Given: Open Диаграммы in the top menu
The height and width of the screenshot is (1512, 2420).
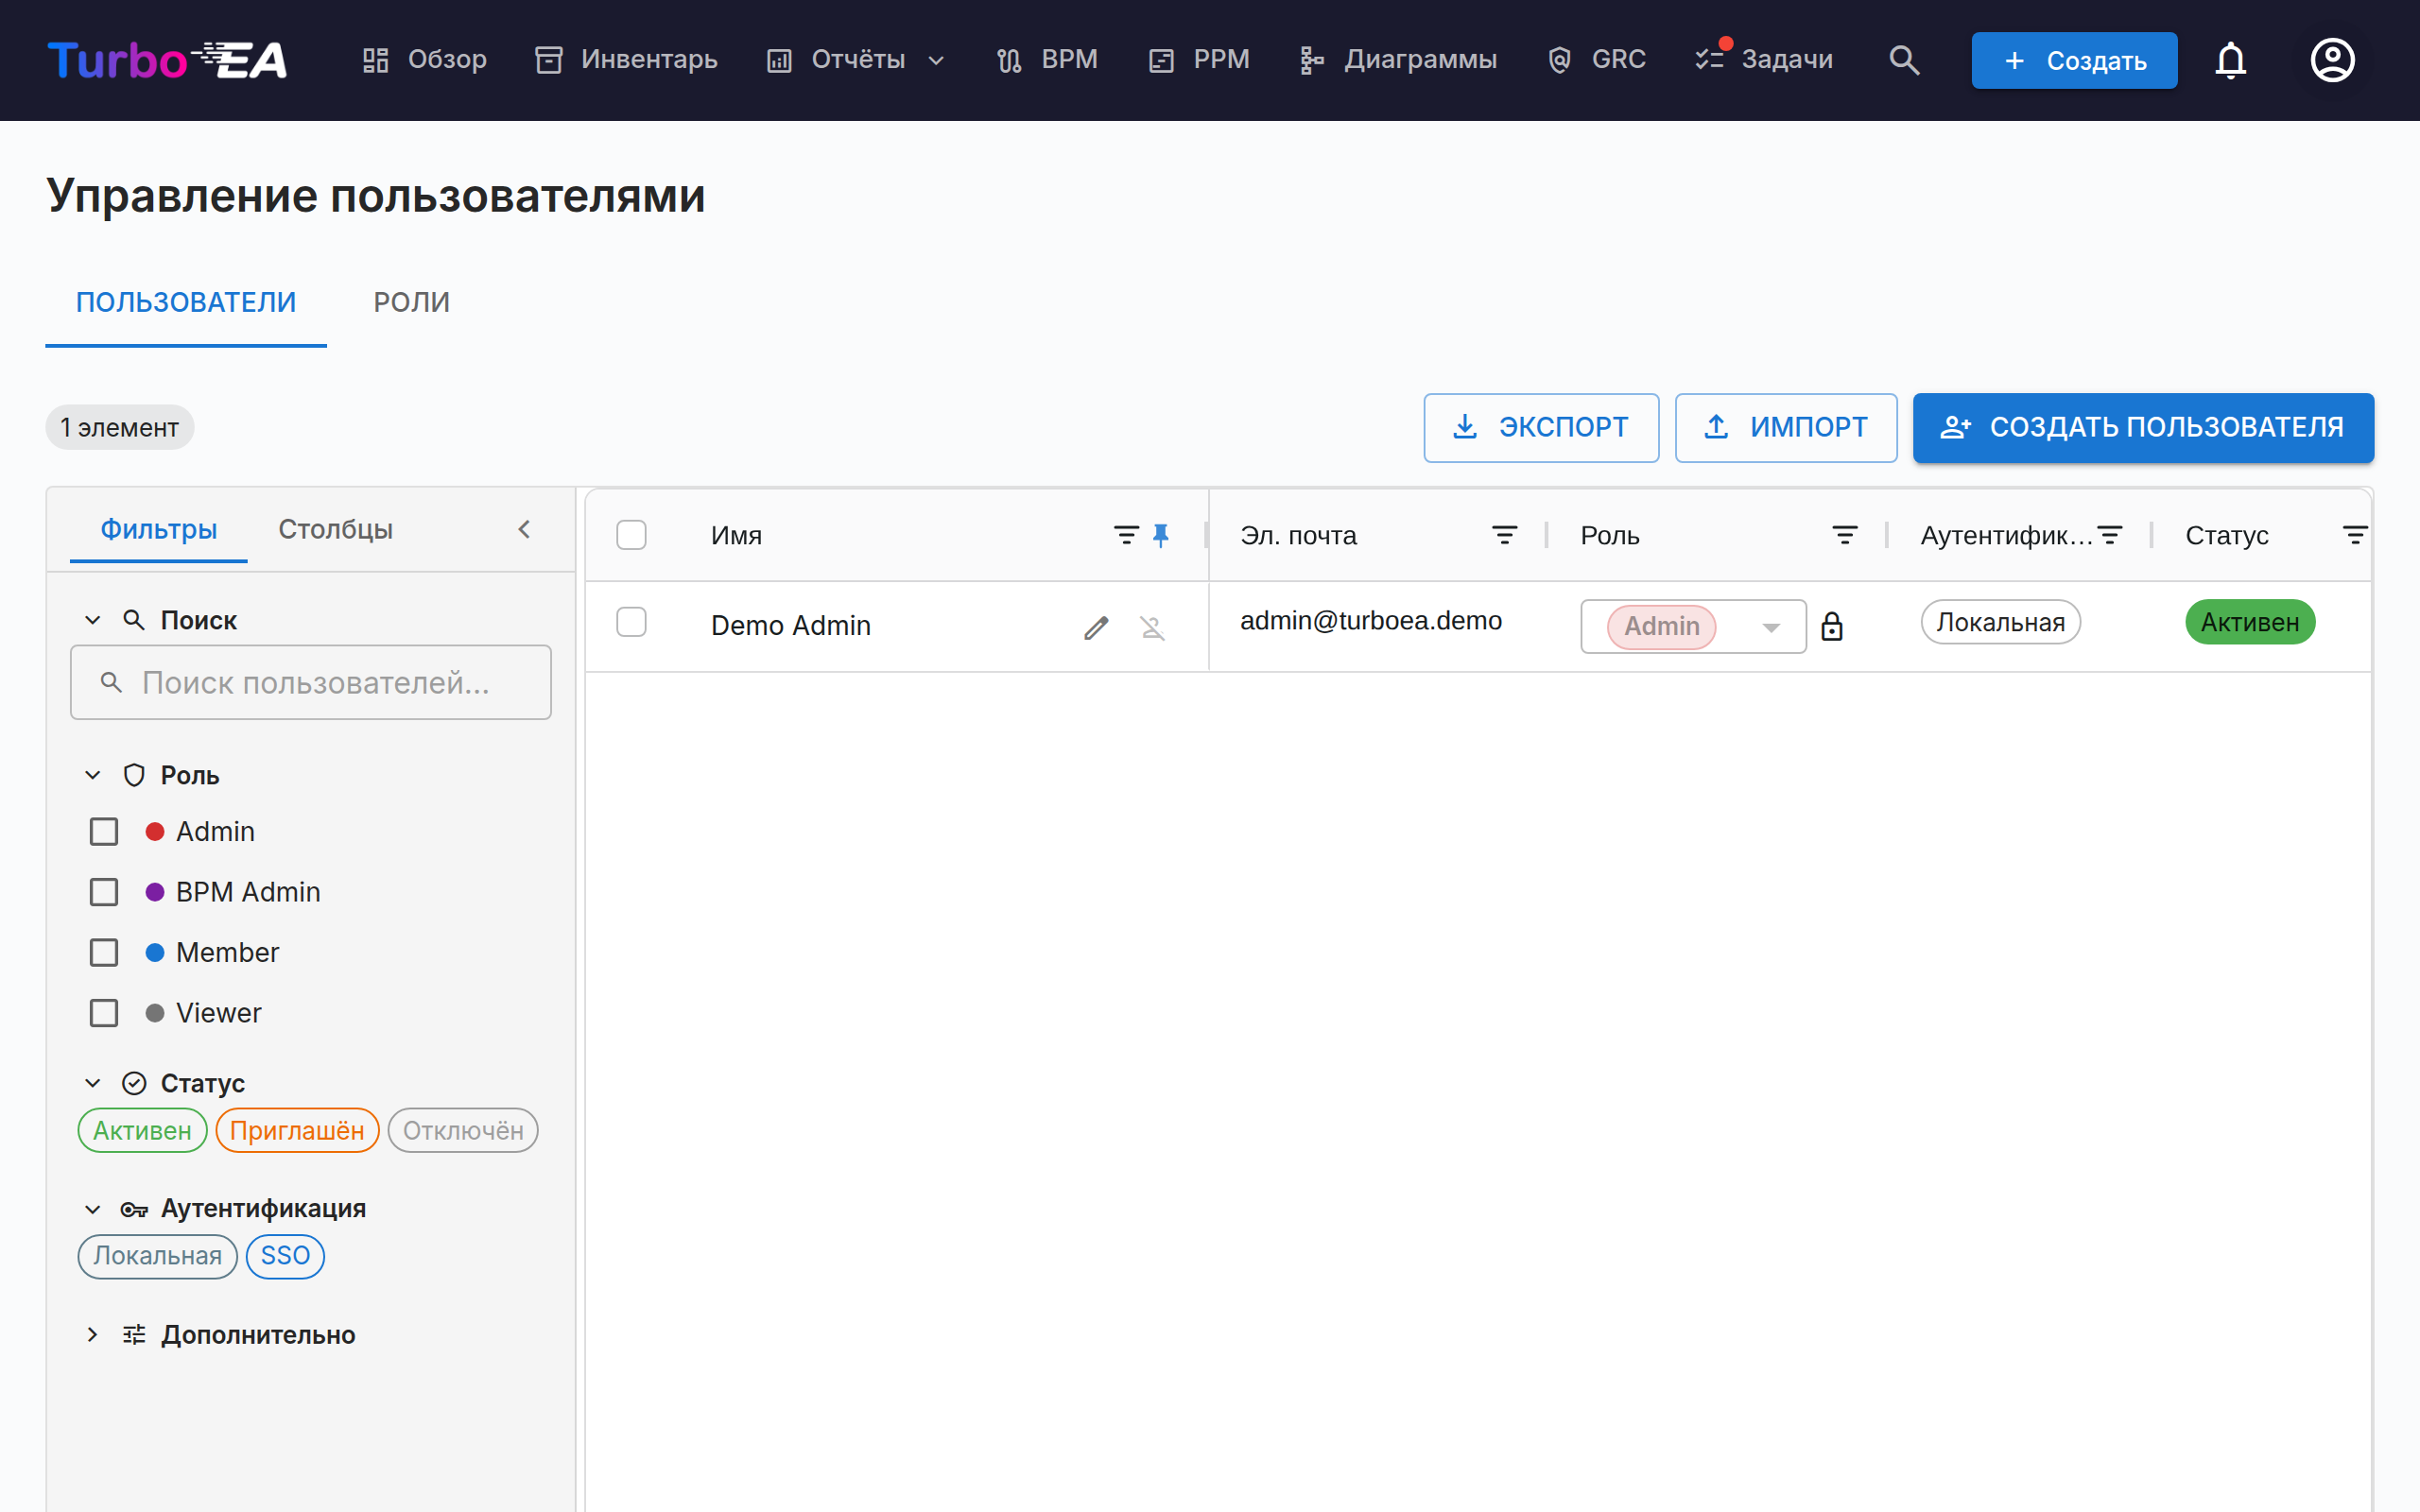Looking at the screenshot, I should tap(1397, 60).
